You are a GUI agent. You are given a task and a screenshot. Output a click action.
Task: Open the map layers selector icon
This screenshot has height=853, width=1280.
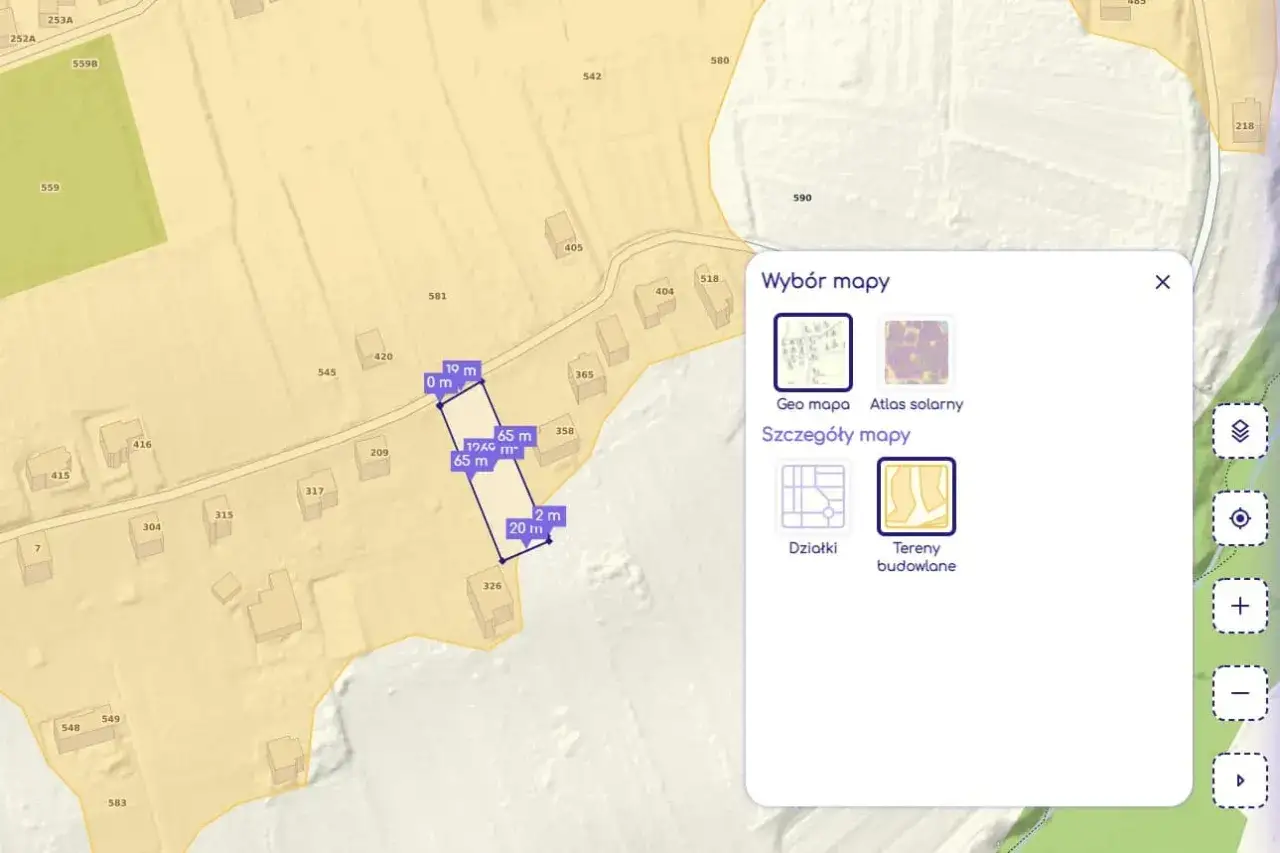click(1239, 431)
